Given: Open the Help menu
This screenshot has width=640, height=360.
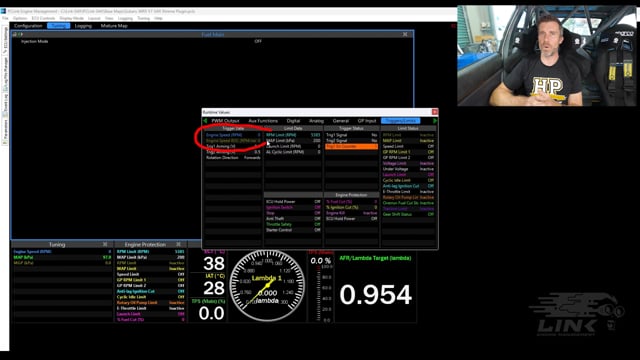Looking at the screenshot, I should coord(158,18).
